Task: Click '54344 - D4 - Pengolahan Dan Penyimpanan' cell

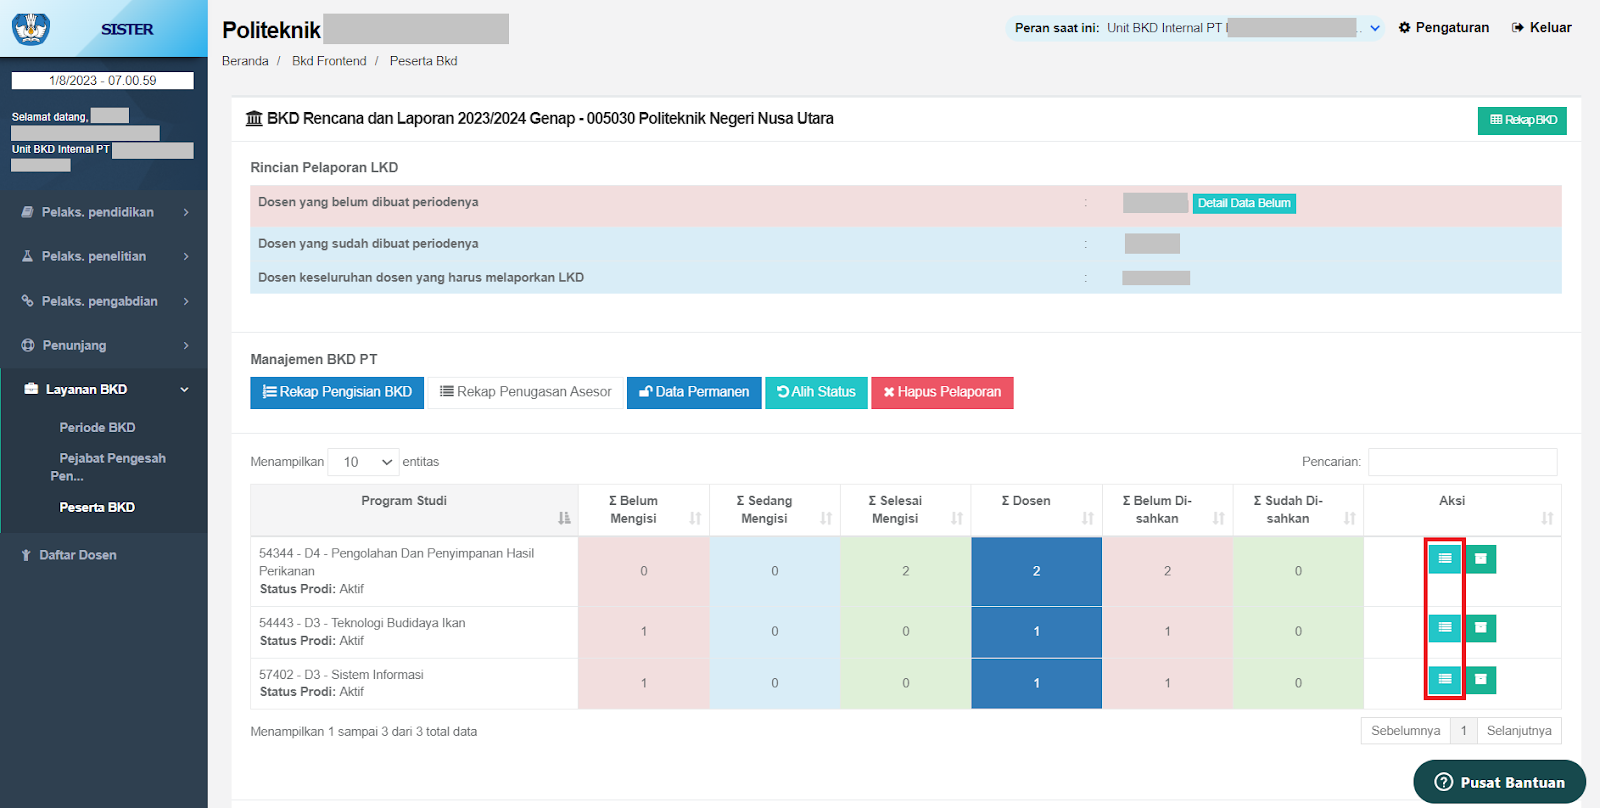Action: tap(414, 571)
